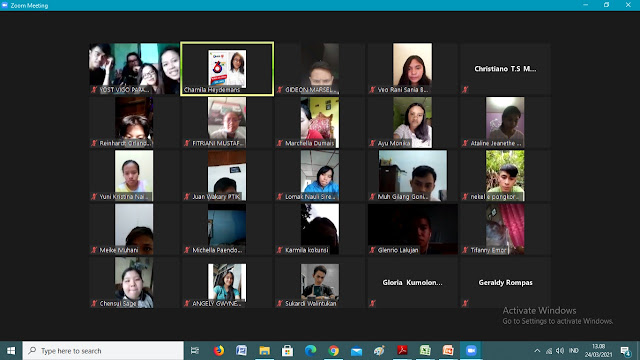640x360 pixels.
Task: Open Microsoft Edge from the taskbar
Action: pos(311,351)
